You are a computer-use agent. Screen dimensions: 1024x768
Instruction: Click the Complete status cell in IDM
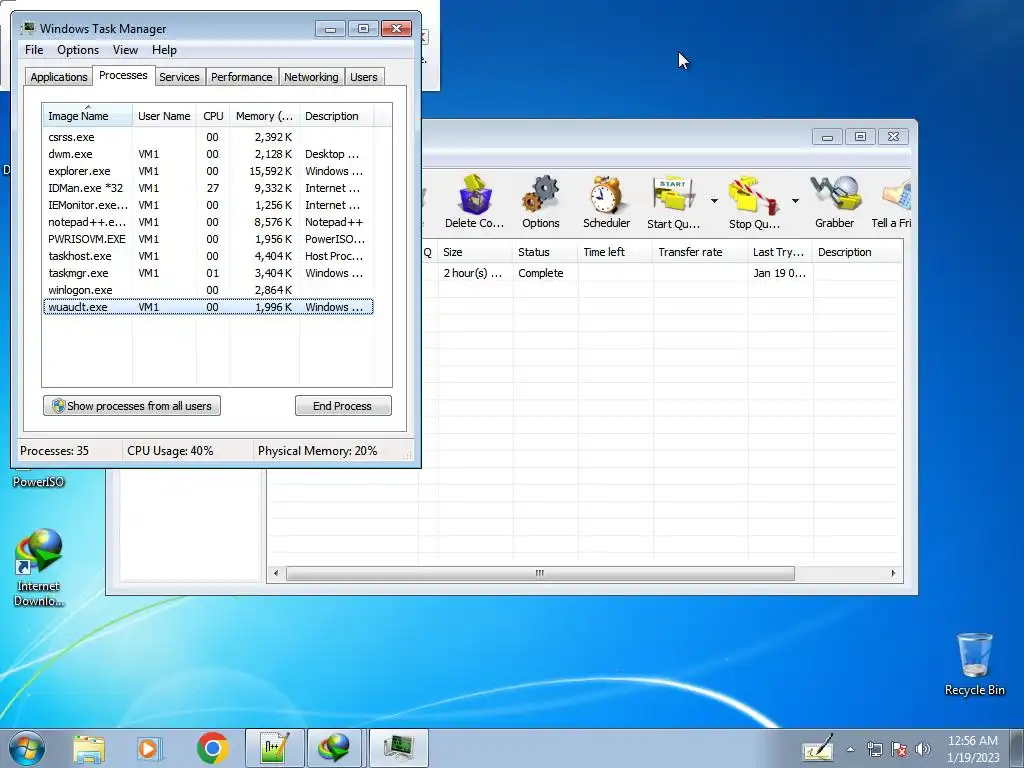tap(541, 273)
